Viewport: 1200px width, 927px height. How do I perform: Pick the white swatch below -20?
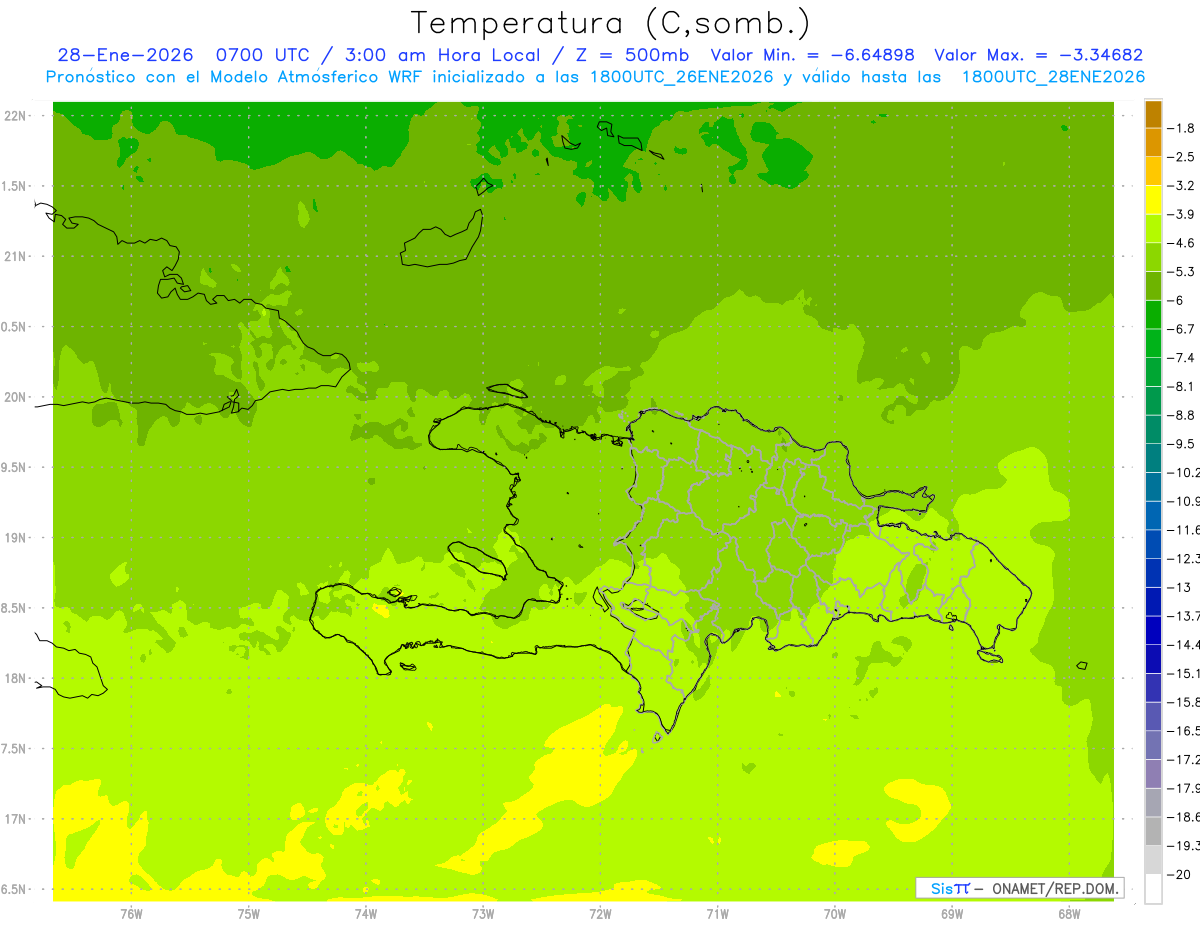click(x=1153, y=889)
